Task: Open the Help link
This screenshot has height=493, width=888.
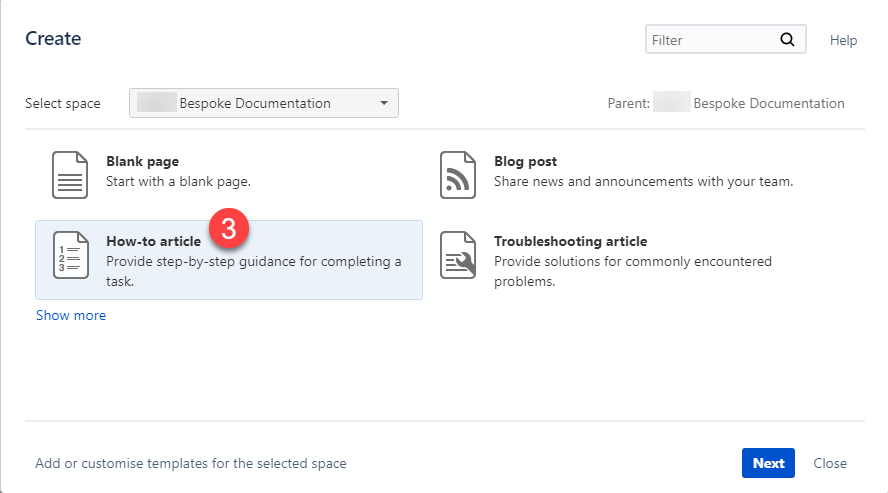Action: point(843,40)
